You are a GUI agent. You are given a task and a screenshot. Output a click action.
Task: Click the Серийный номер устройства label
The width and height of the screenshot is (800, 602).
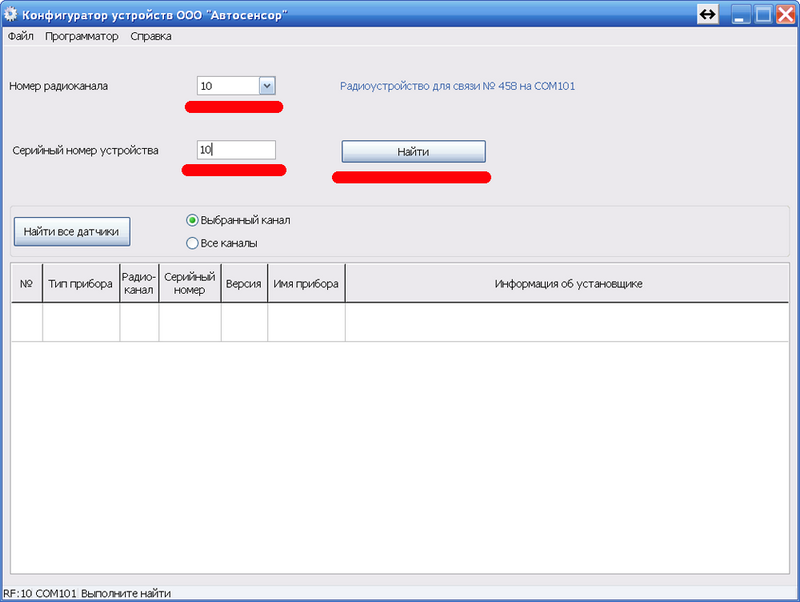(85, 150)
